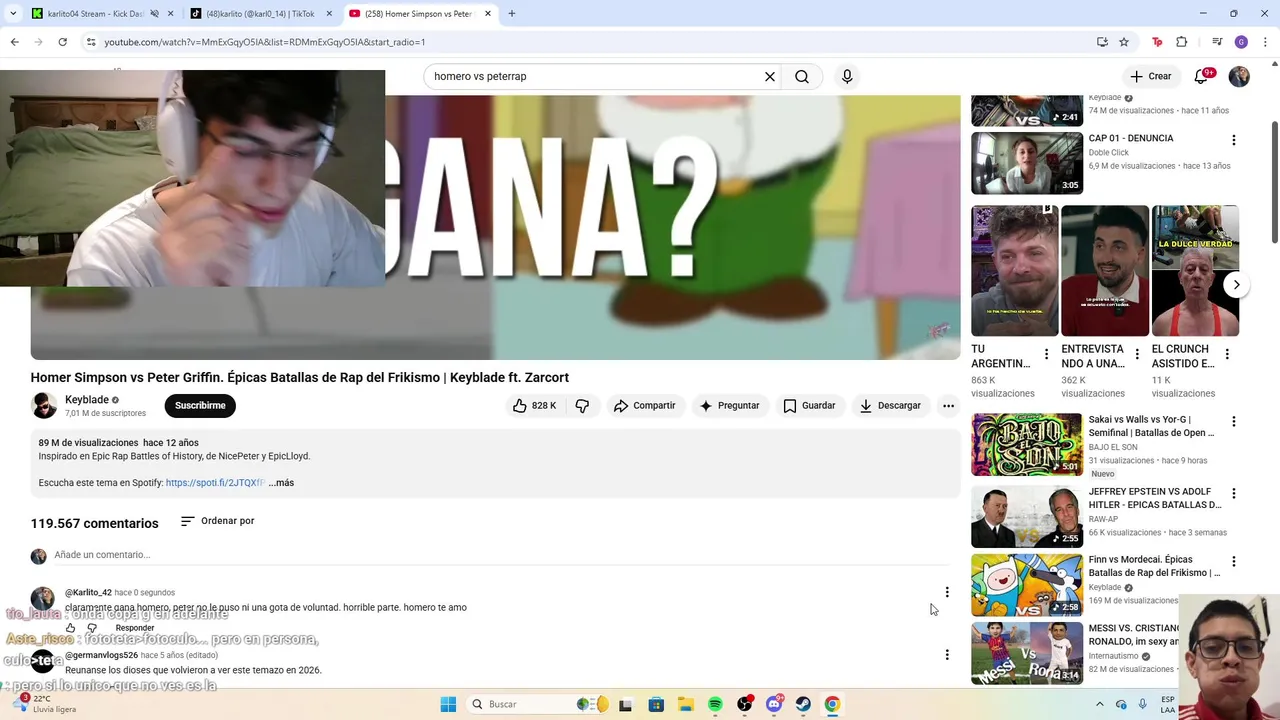The width and height of the screenshot is (1280, 720).
Task: Click the Añade un comentario input field
Action: (x=500, y=555)
